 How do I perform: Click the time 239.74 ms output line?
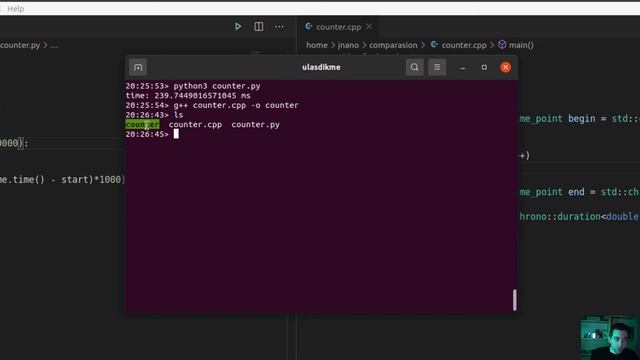pyautogui.click(x=188, y=96)
